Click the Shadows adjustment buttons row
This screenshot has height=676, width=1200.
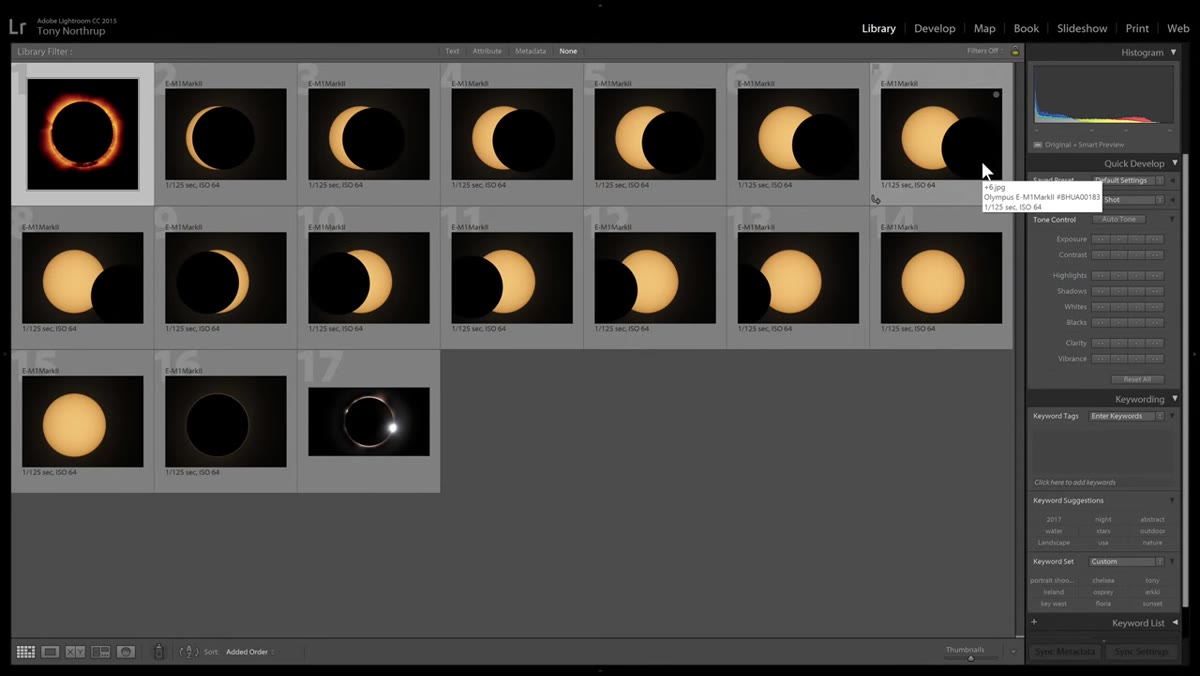1127,291
